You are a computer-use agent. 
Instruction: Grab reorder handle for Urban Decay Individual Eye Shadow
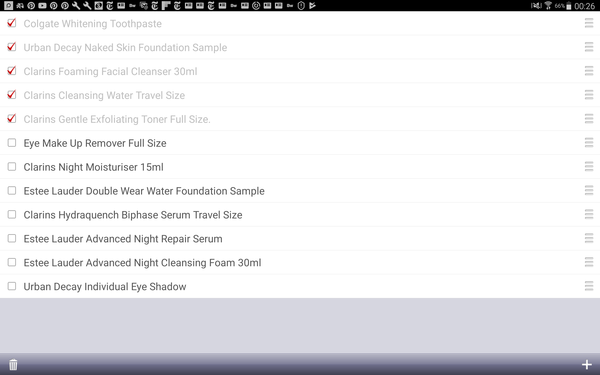click(x=589, y=286)
